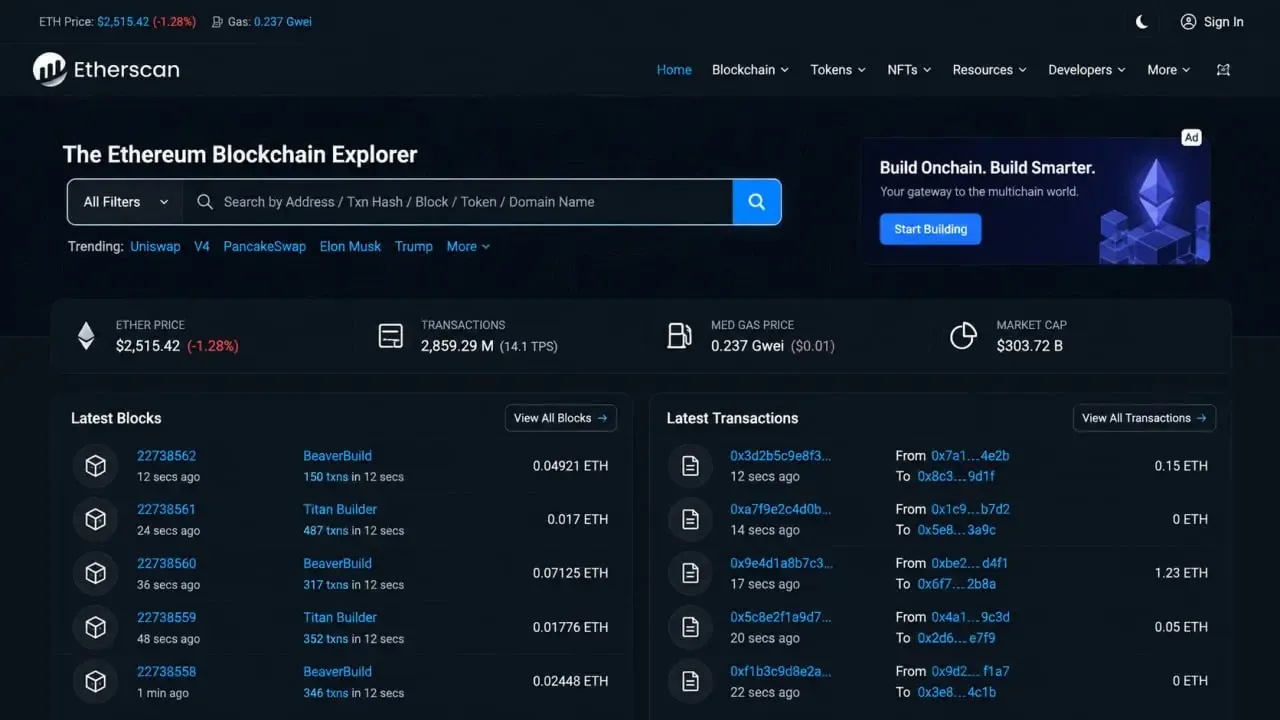Viewport: 1280px width, 720px height.
Task: Expand the NFTs menu
Action: (x=909, y=70)
